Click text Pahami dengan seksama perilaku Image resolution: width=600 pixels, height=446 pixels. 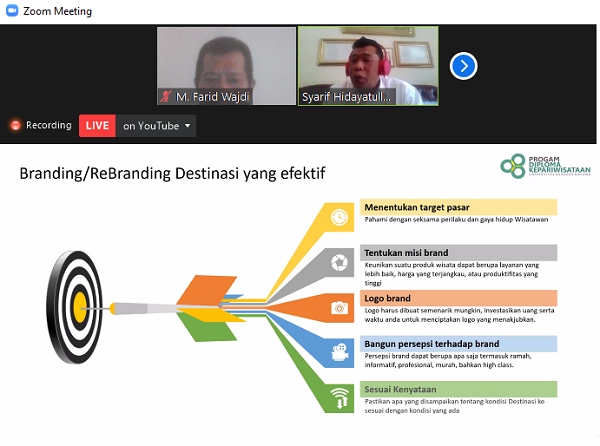click(456, 220)
